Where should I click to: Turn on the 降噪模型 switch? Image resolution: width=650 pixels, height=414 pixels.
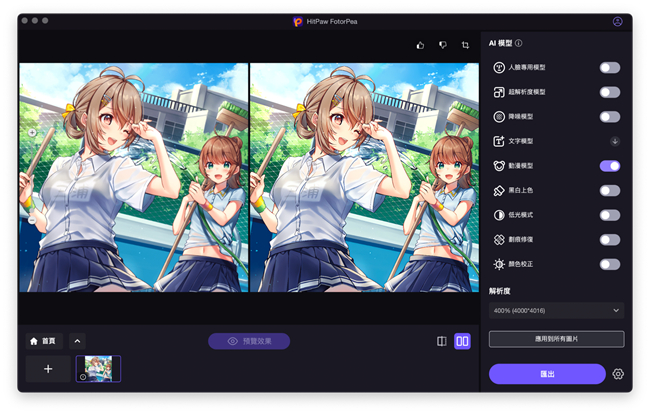[610, 117]
